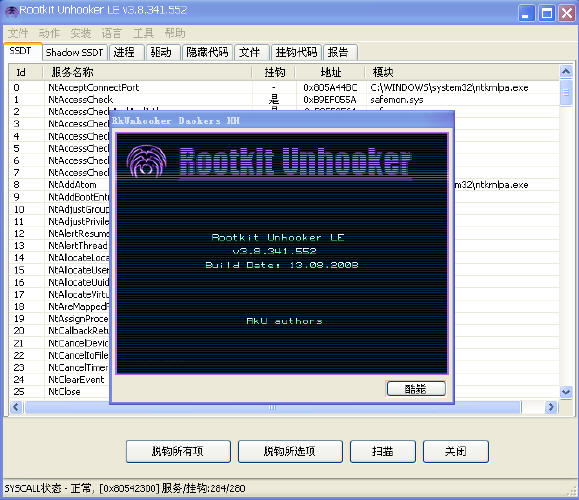Image resolution: width=579 pixels, height=500 pixels.
Task: Click the horizontal scrollbar right arrow
Action: [x=551, y=407]
